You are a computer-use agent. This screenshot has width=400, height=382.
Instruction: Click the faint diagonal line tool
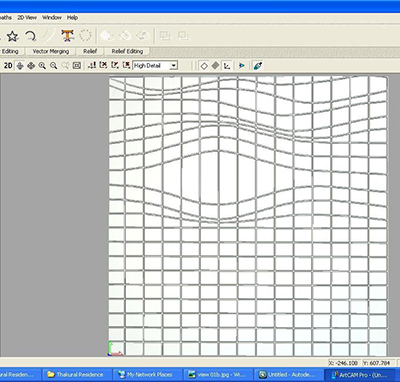click(49, 36)
